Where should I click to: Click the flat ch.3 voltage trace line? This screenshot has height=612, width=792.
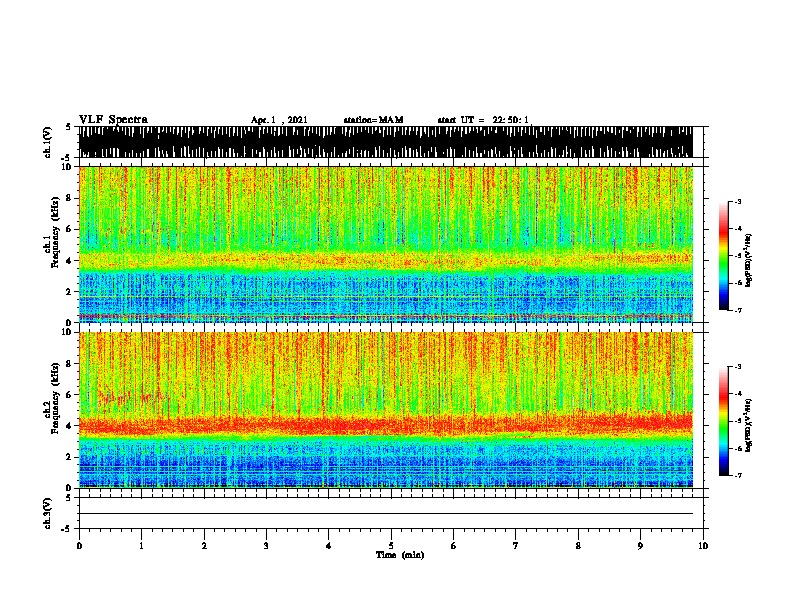pyautogui.click(x=385, y=514)
